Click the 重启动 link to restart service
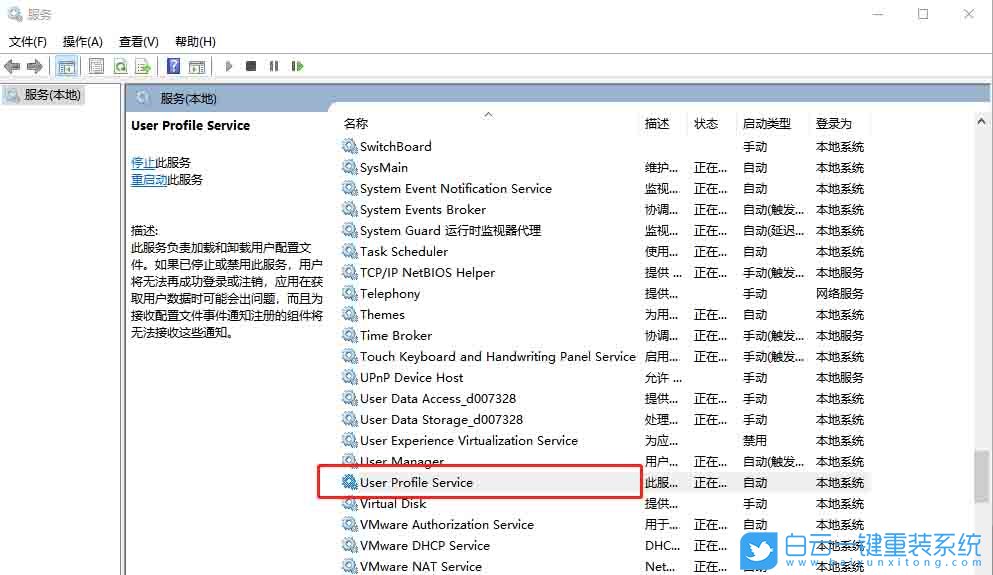The height and width of the screenshot is (575, 993). coord(149,180)
